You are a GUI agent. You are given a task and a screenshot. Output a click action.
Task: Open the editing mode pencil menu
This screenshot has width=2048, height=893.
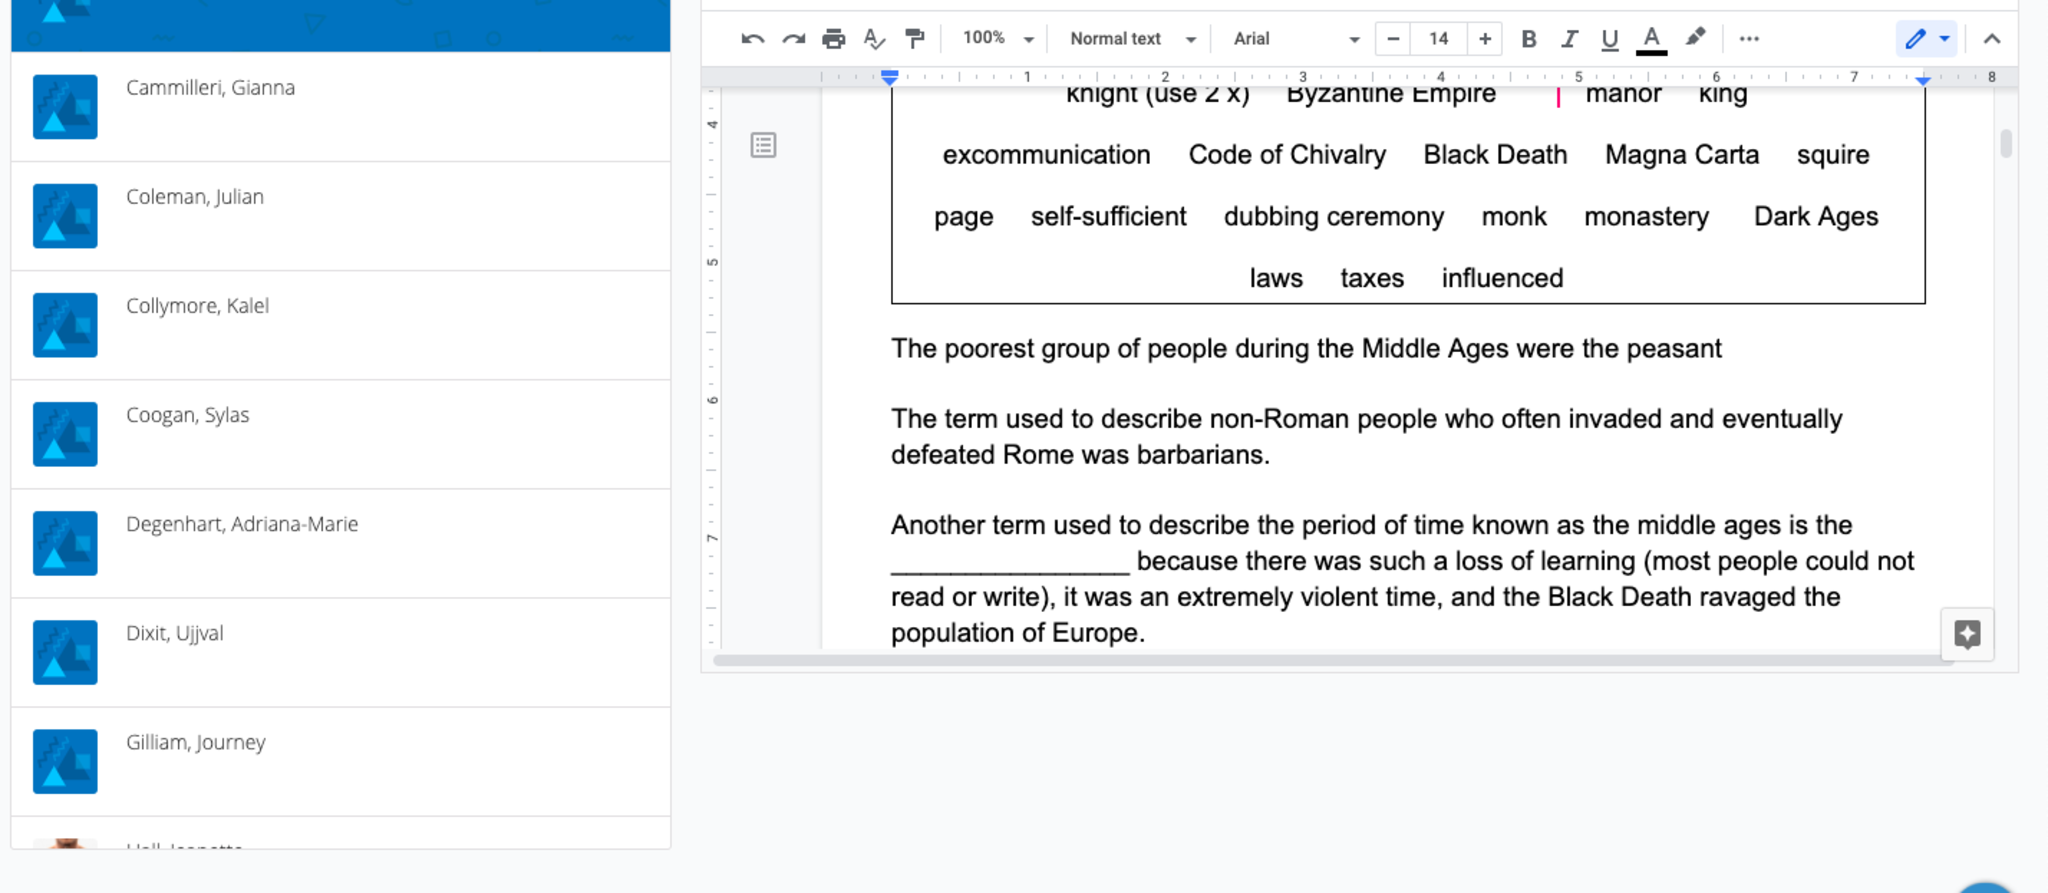click(1926, 39)
